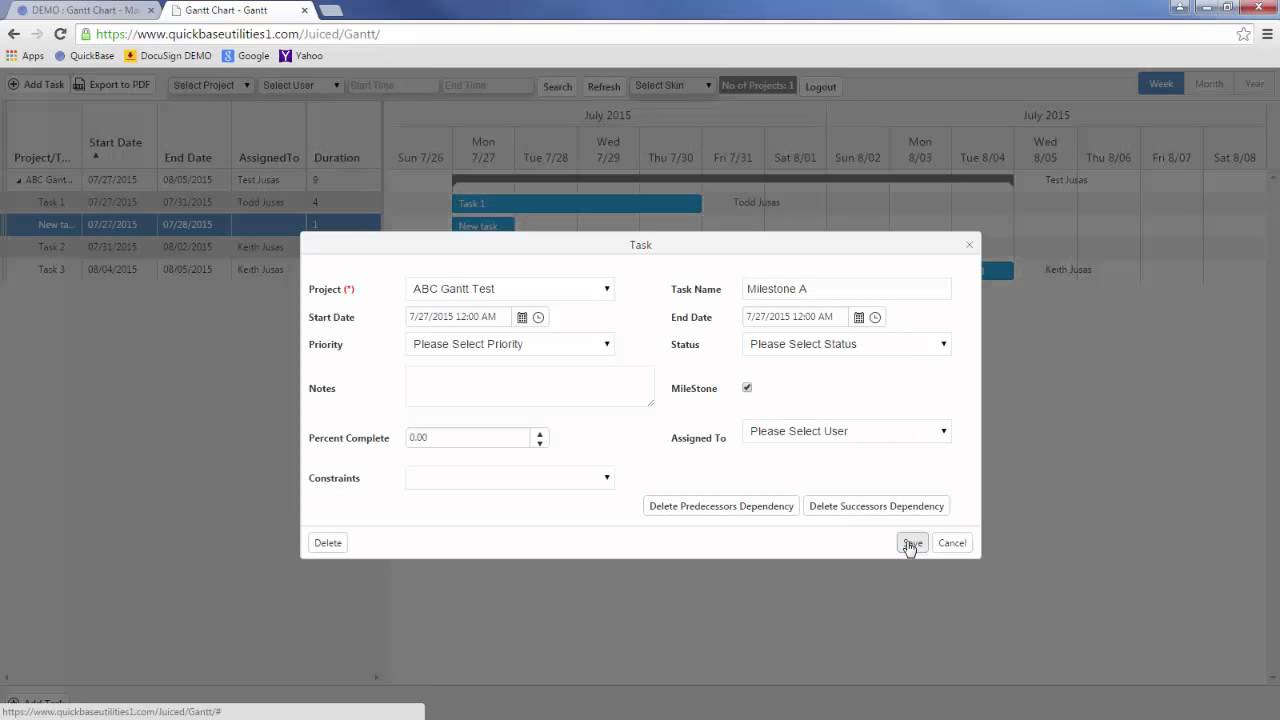This screenshot has width=1280, height=720.
Task: Open the QuickBase bookmark in the bookmarks bar
Action: (x=90, y=56)
